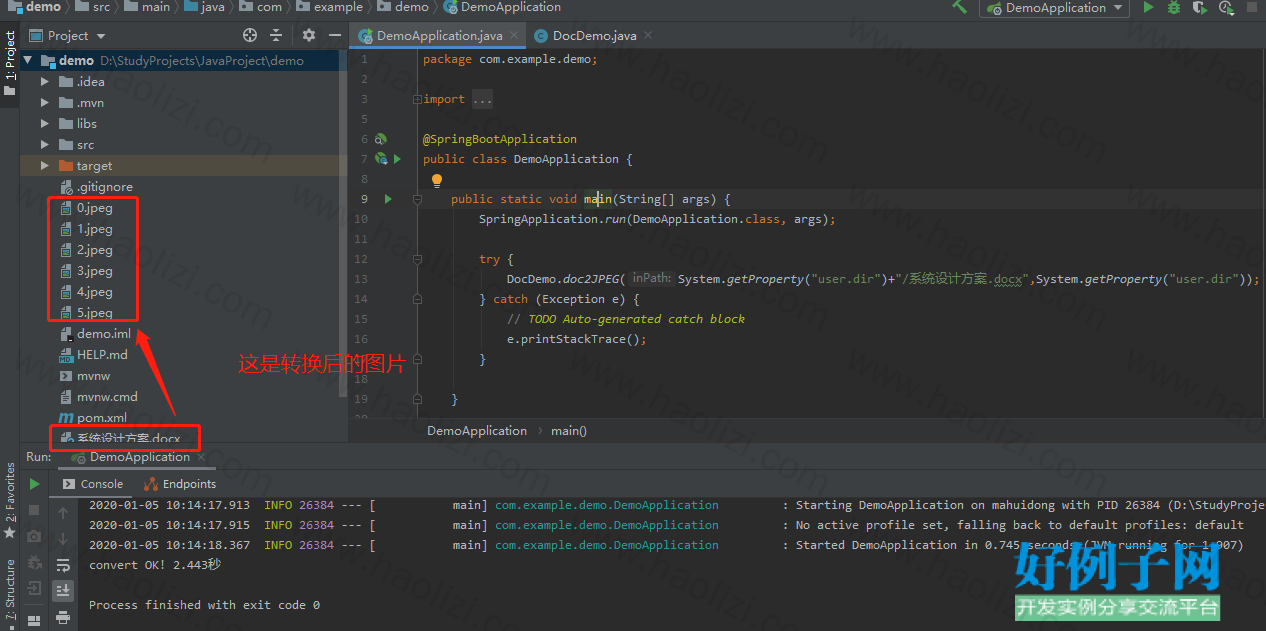Switch to DocDemo.java editor tab
Image resolution: width=1266 pixels, height=631 pixels.
(x=594, y=35)
